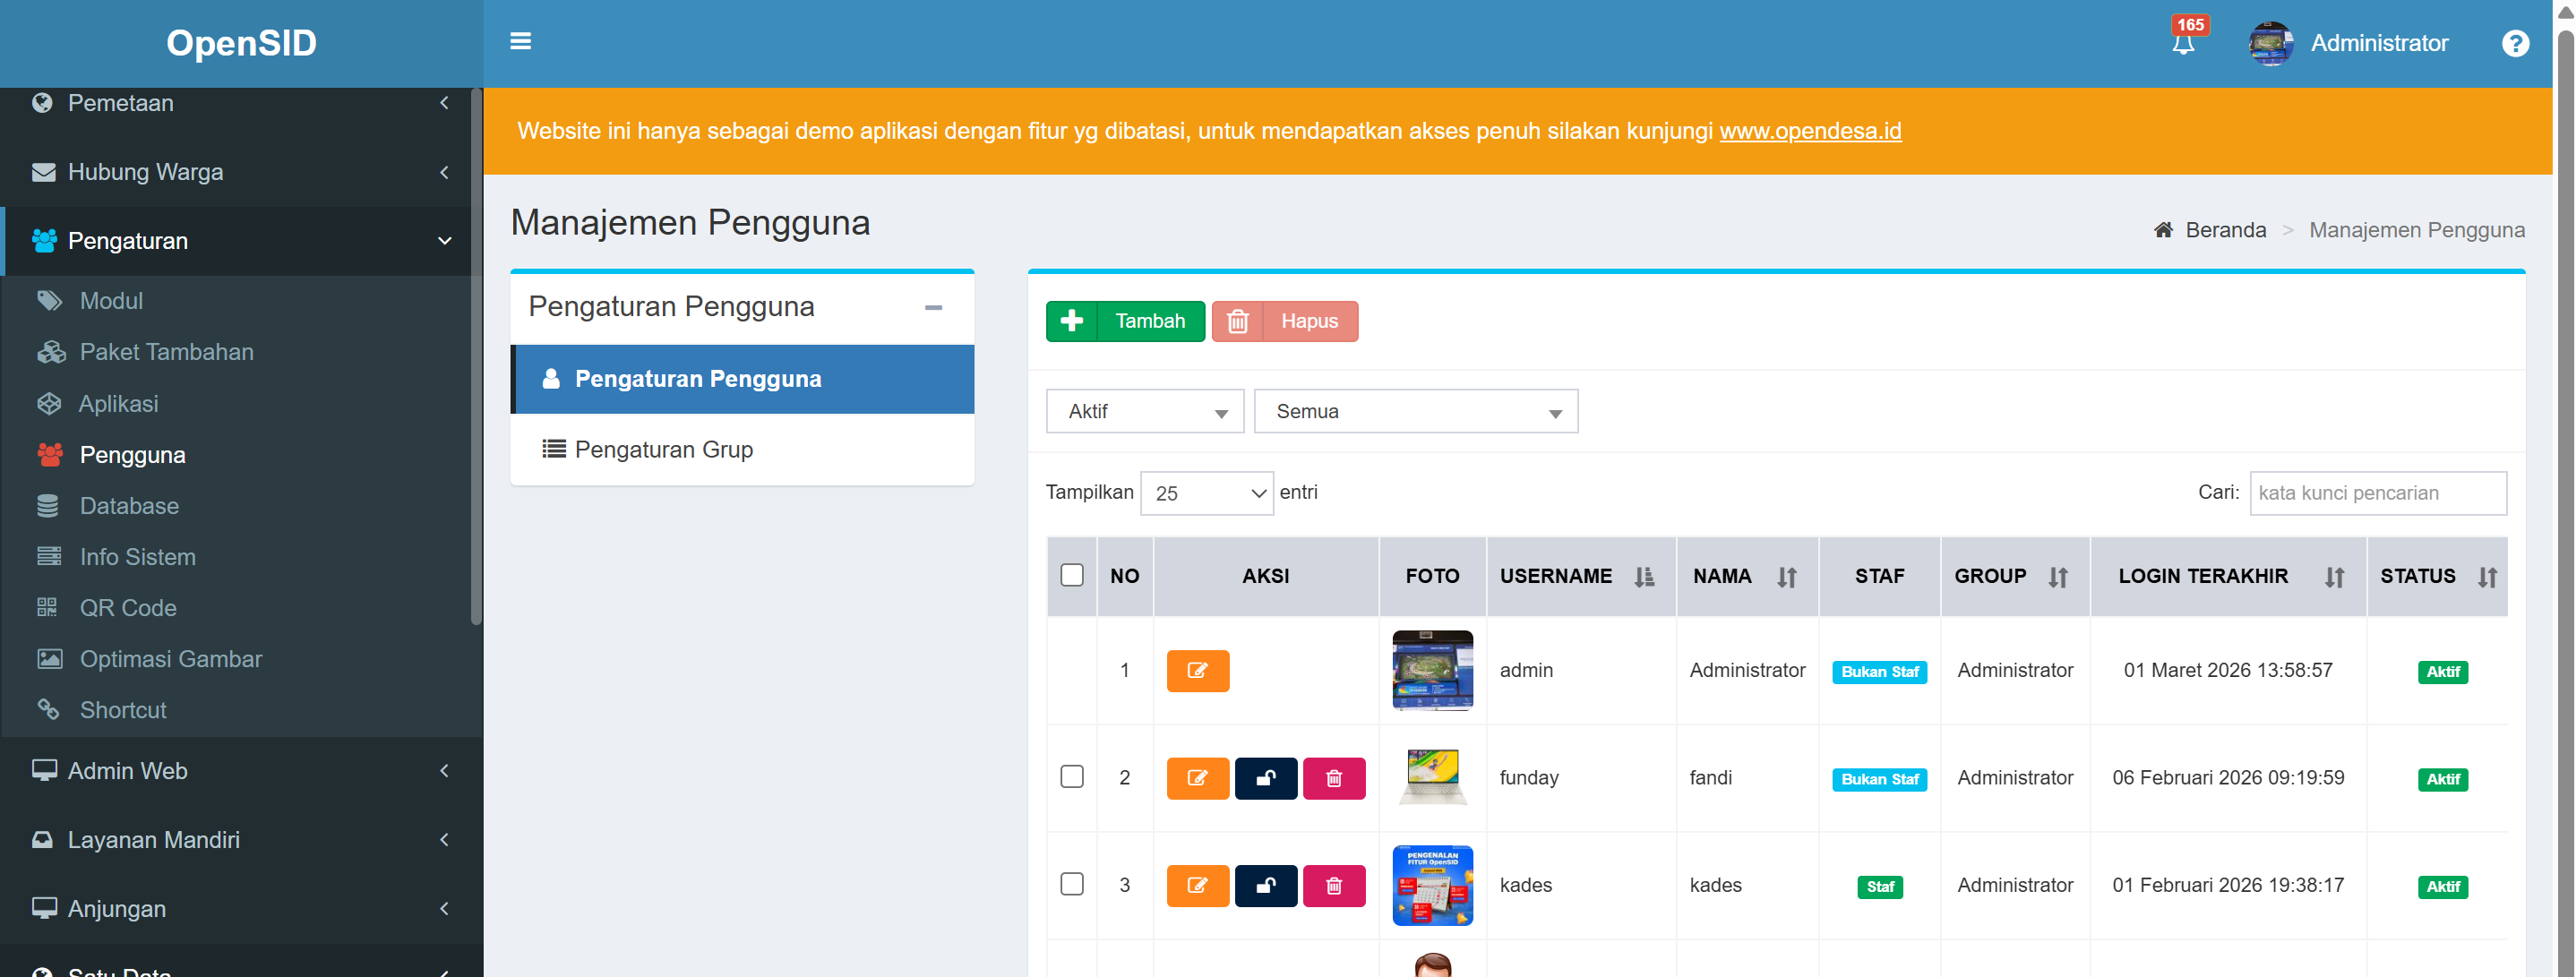Open the Aktif status filter dropdown
This screenshot has height=977, width=2576.
click(x=1144, y=411)
